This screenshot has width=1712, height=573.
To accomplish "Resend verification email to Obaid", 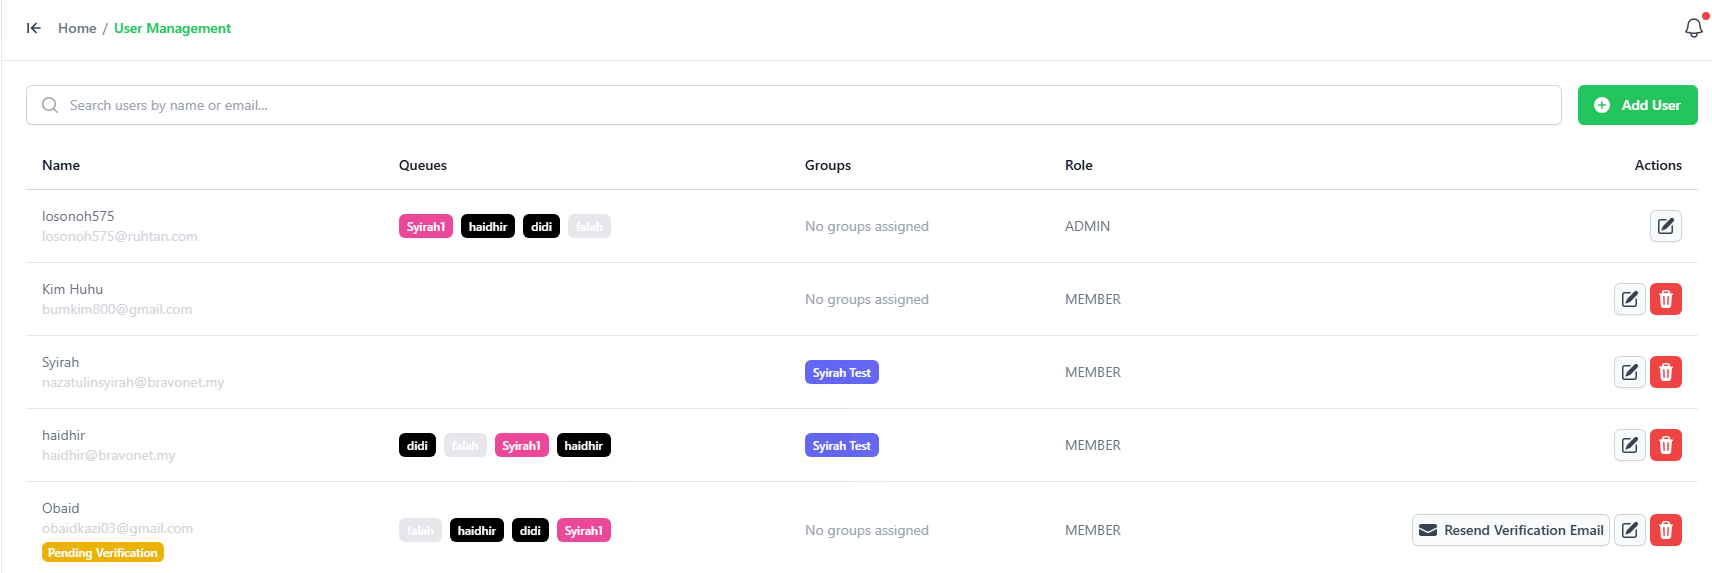I will click(x=1511, y=530).
